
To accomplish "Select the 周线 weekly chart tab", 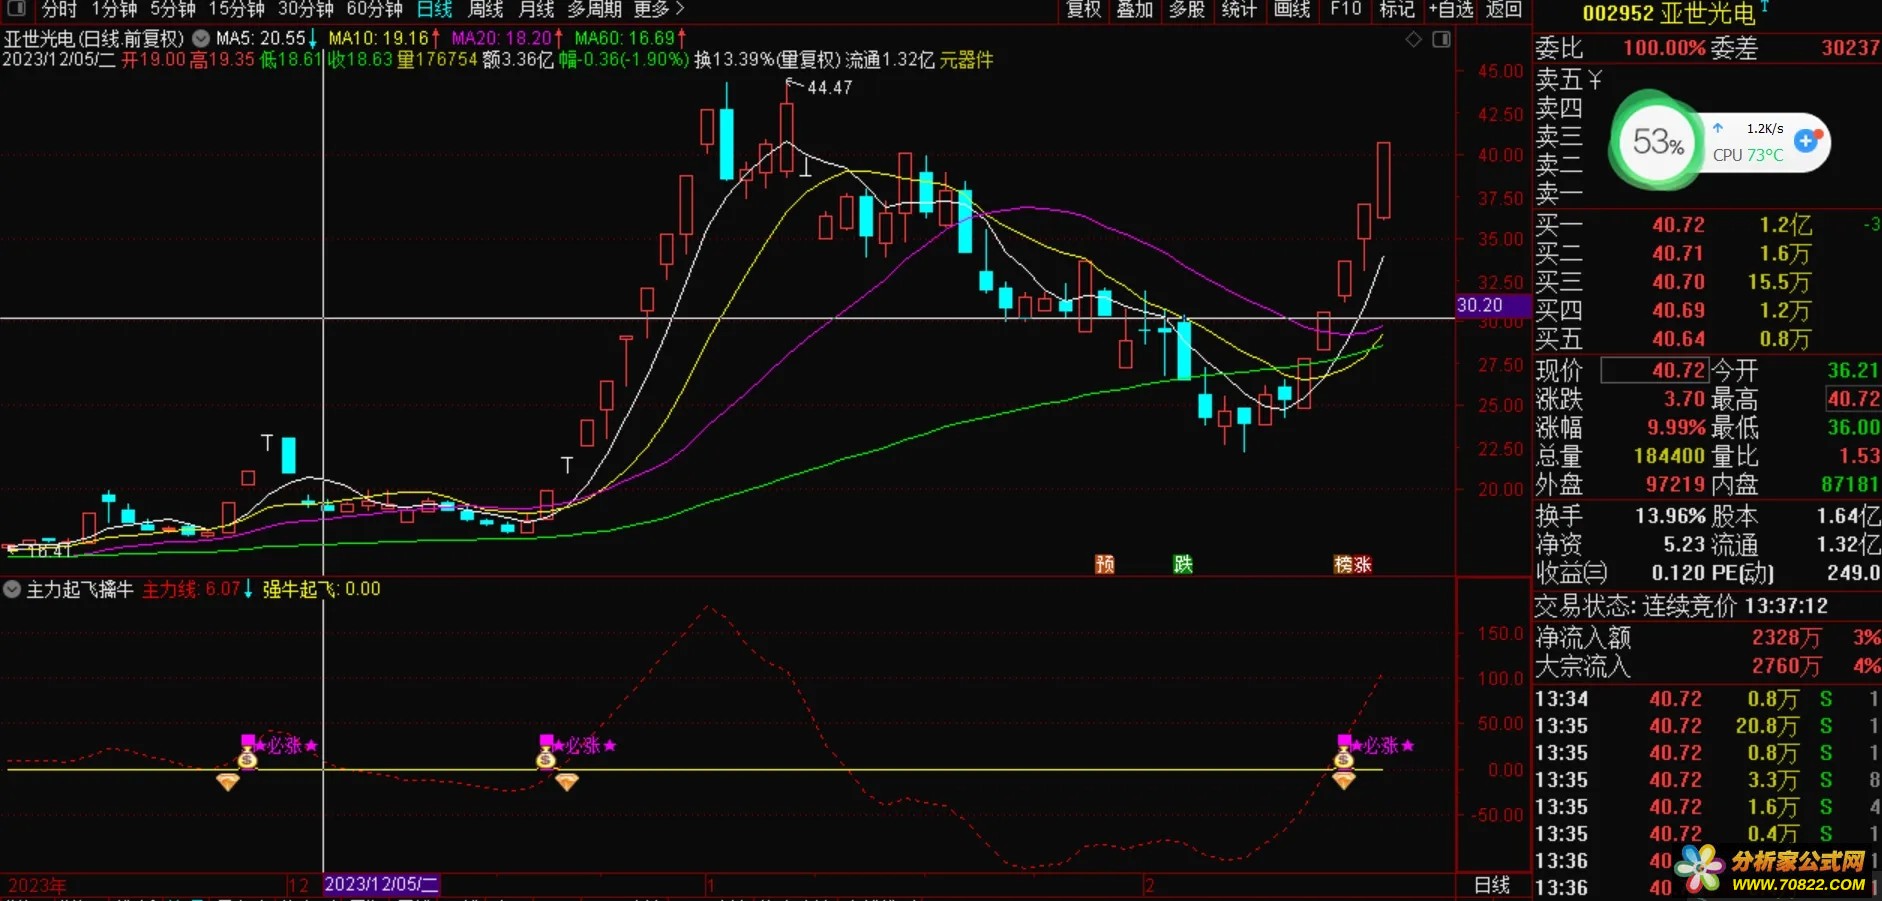I will [485, 9].
